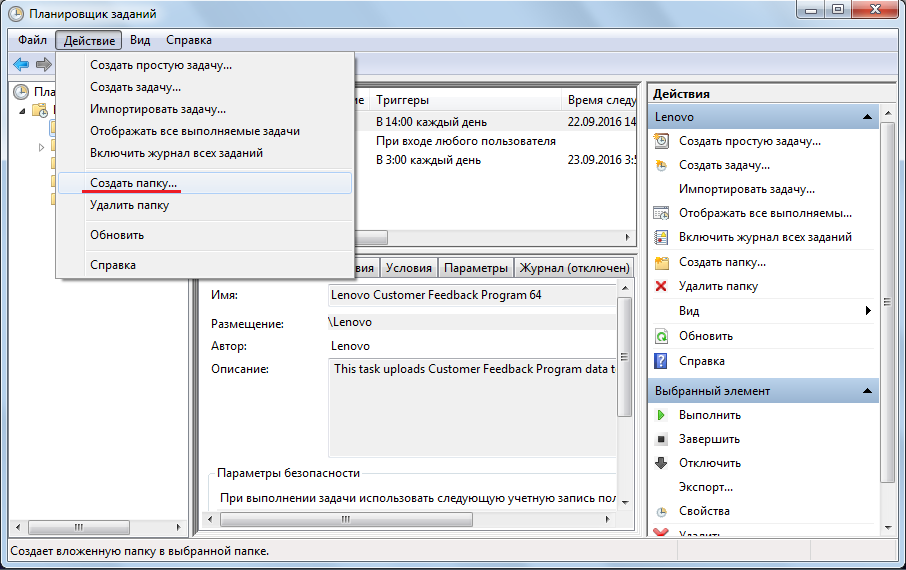Click 'Свойства' in selected element actions
Viewport: 906px width, 570px height.
704,510
